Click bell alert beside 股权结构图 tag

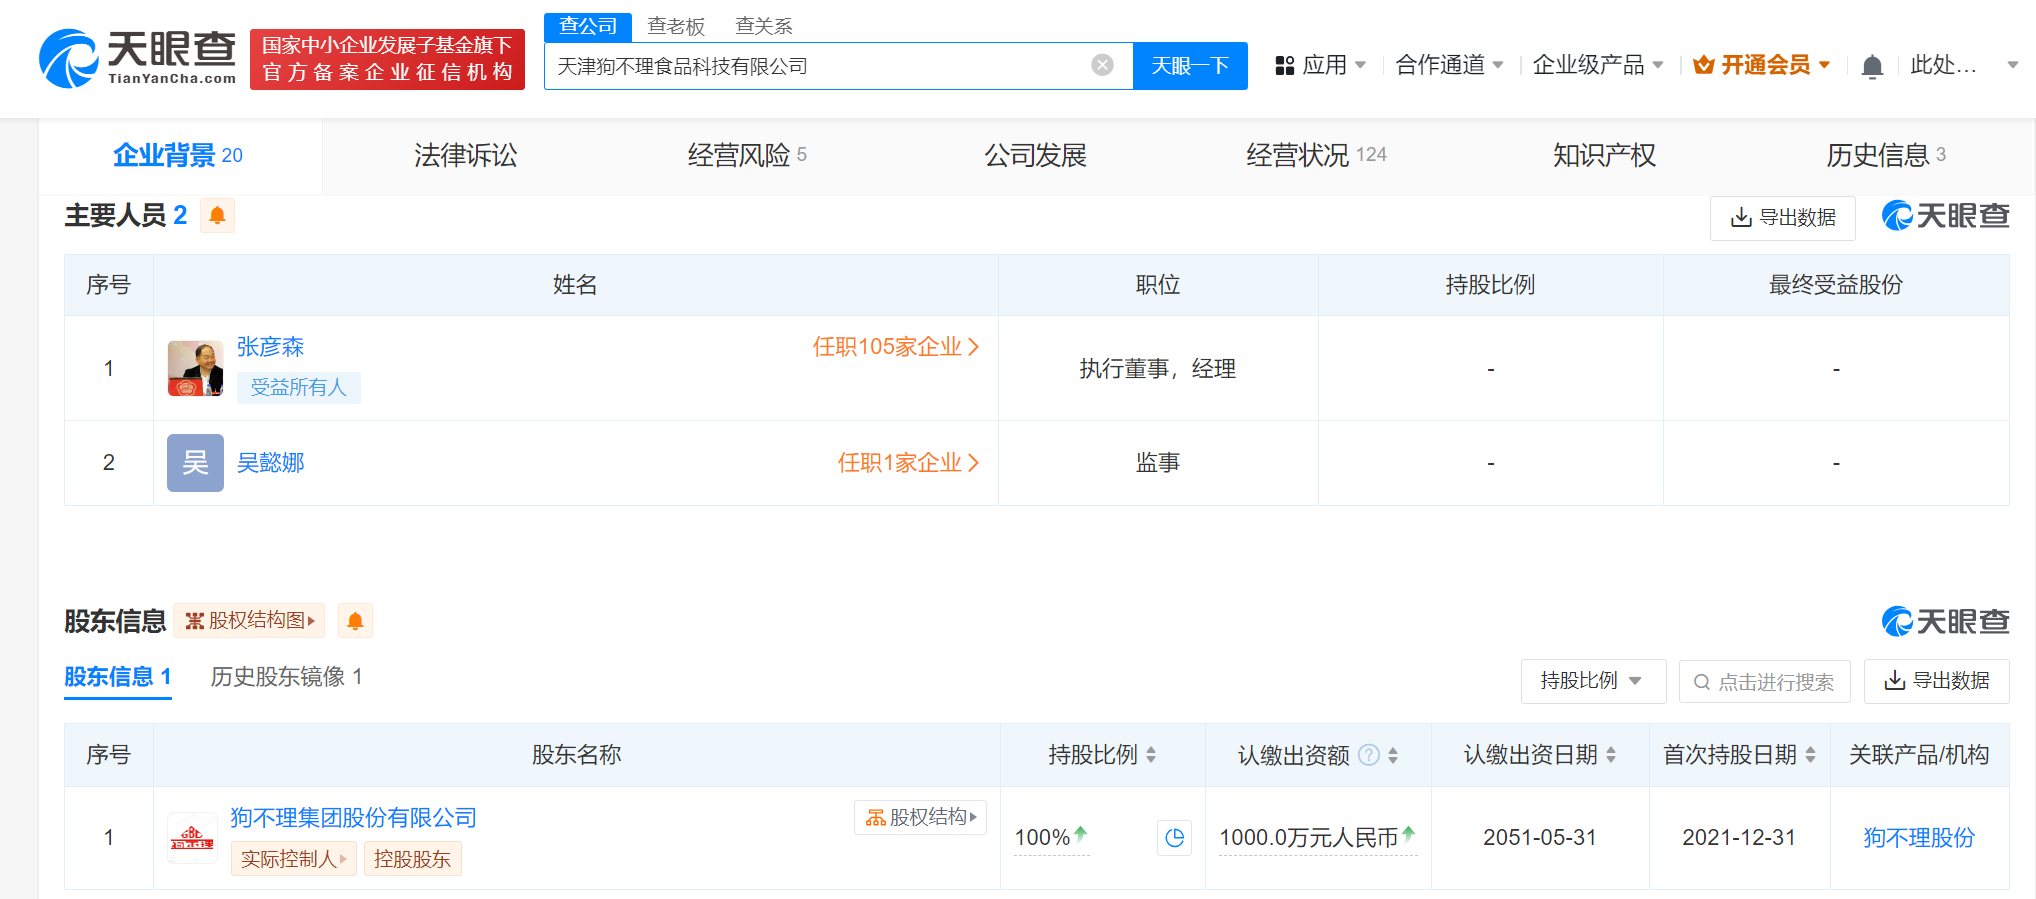pyautogui.click(x=355, y=621)
